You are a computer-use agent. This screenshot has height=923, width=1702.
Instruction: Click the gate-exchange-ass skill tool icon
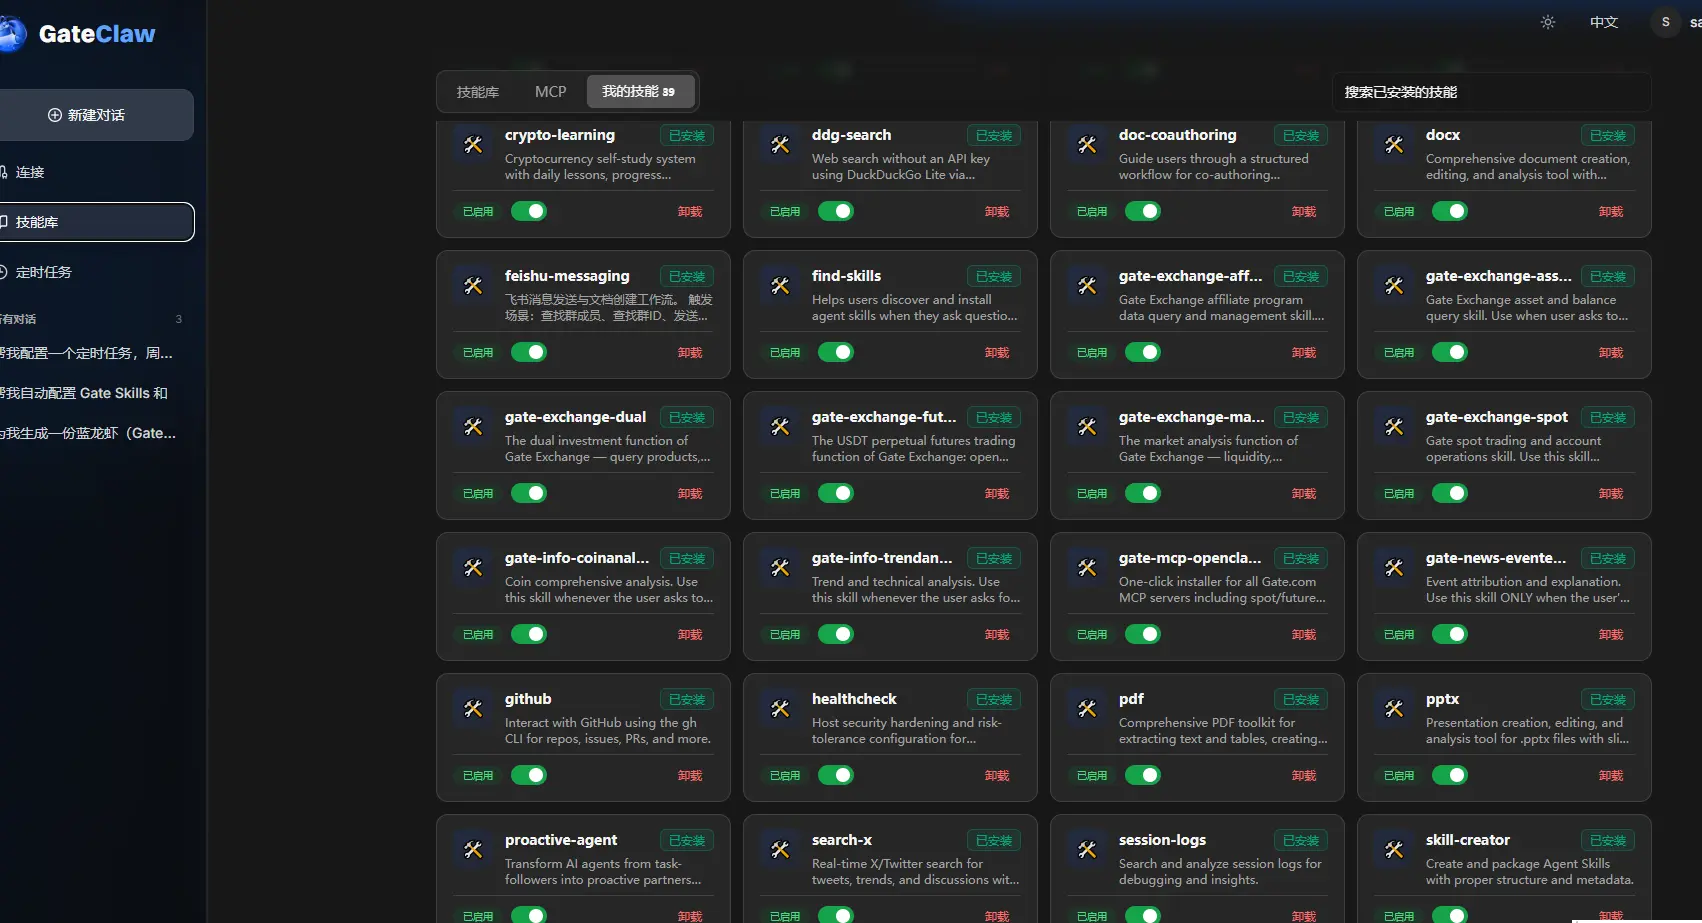tap(1394, 286)
